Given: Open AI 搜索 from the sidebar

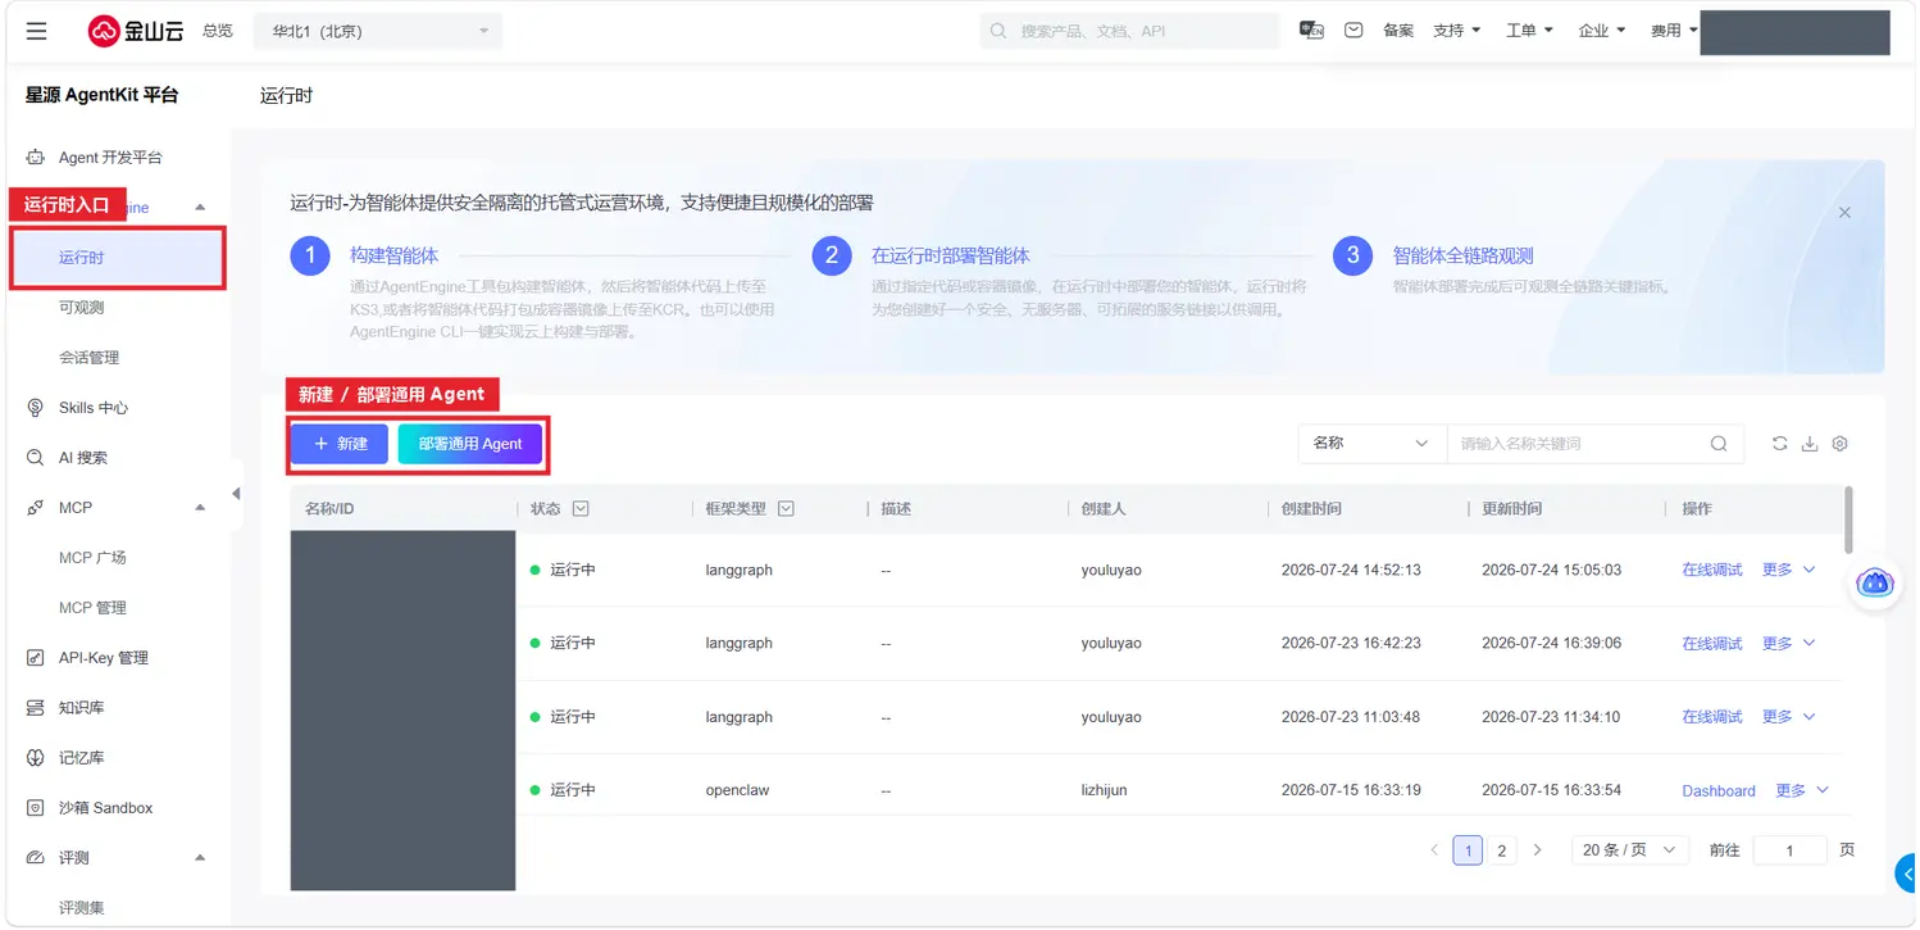Looking at the screenshot, I should point(83,457).
